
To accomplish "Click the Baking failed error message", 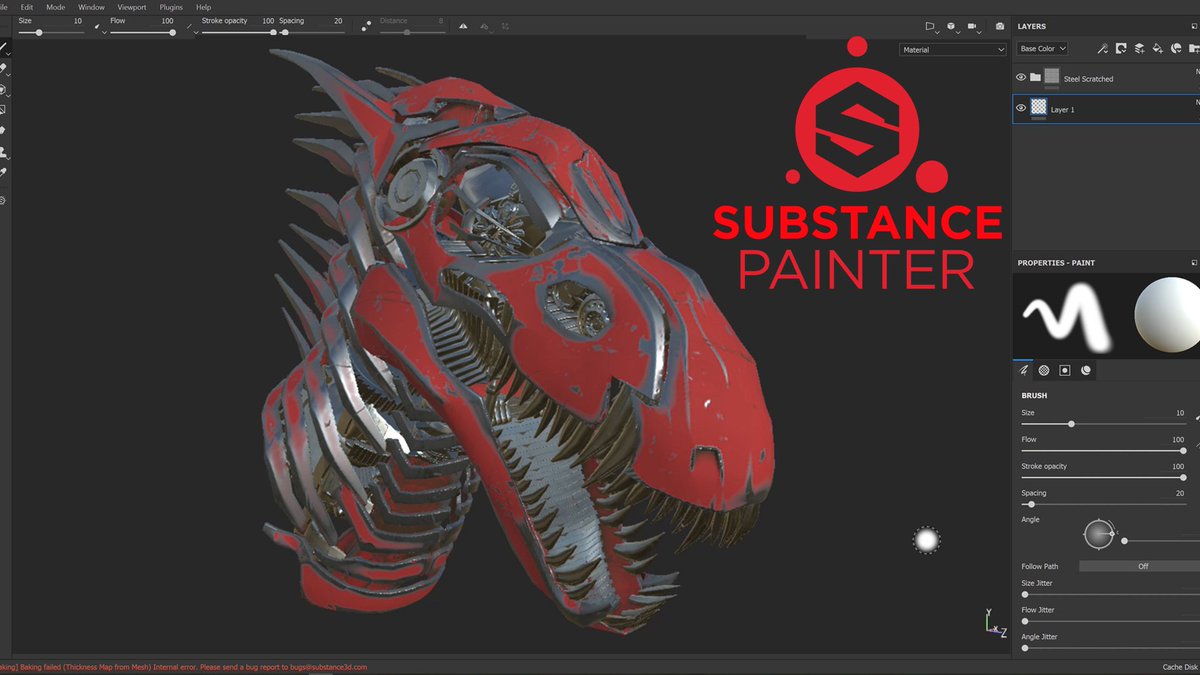I will tap(184, 667).
